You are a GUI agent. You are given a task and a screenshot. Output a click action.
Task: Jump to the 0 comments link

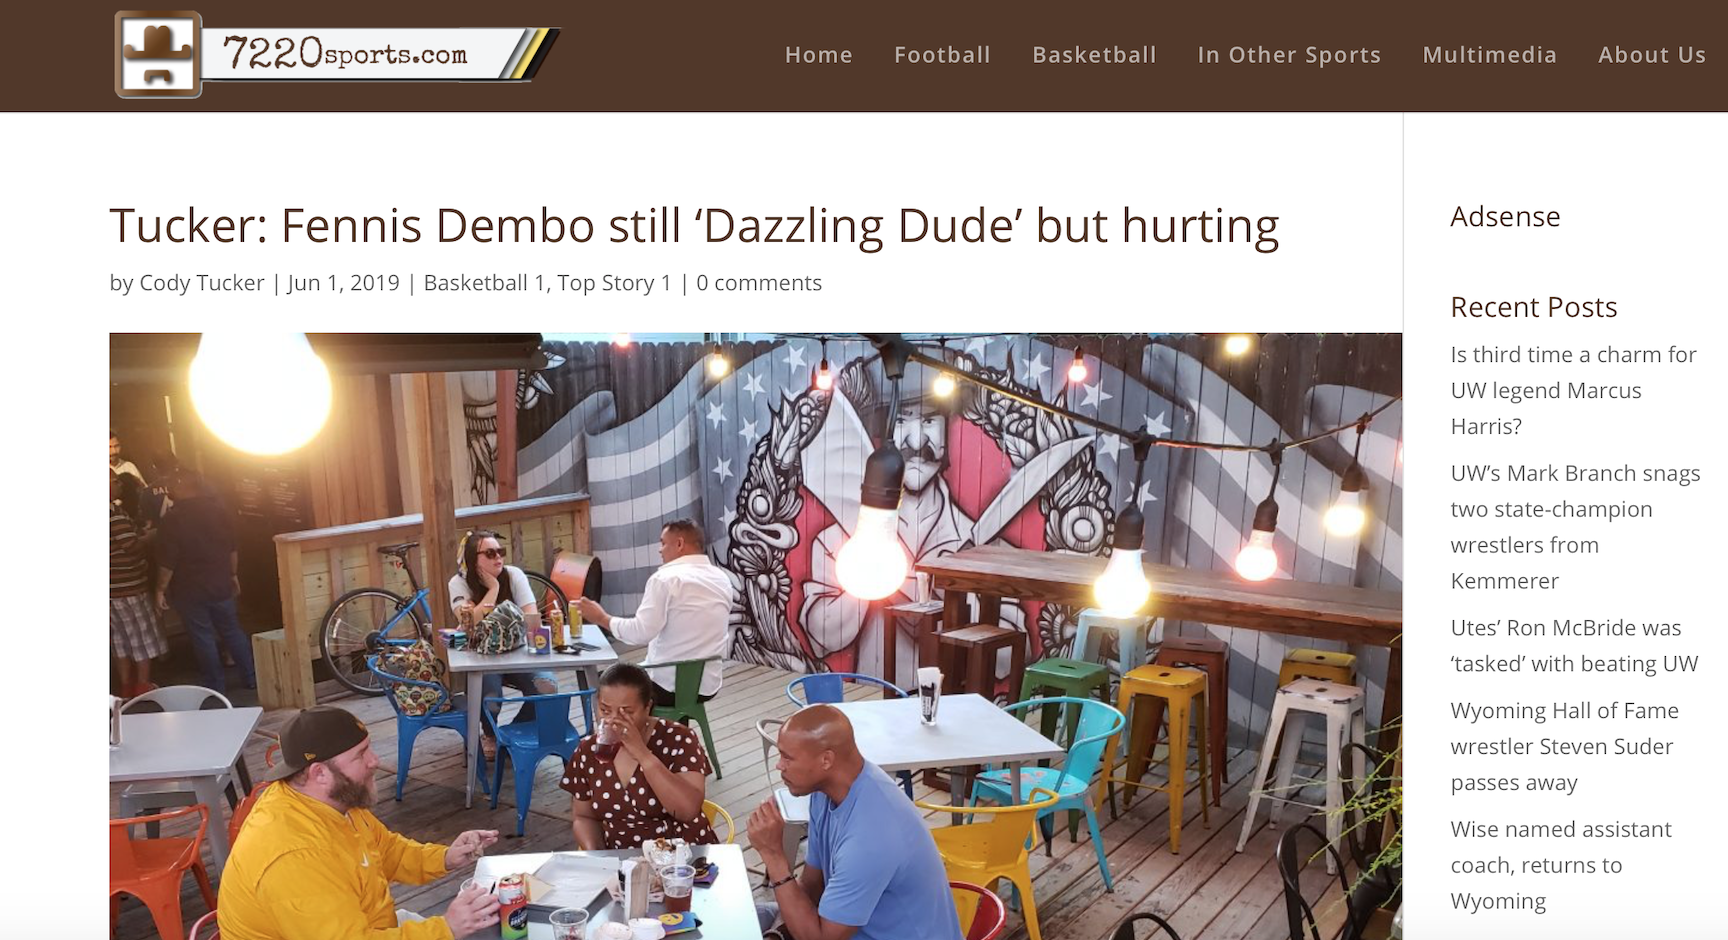pyautogui.click(x=759, y=283)
